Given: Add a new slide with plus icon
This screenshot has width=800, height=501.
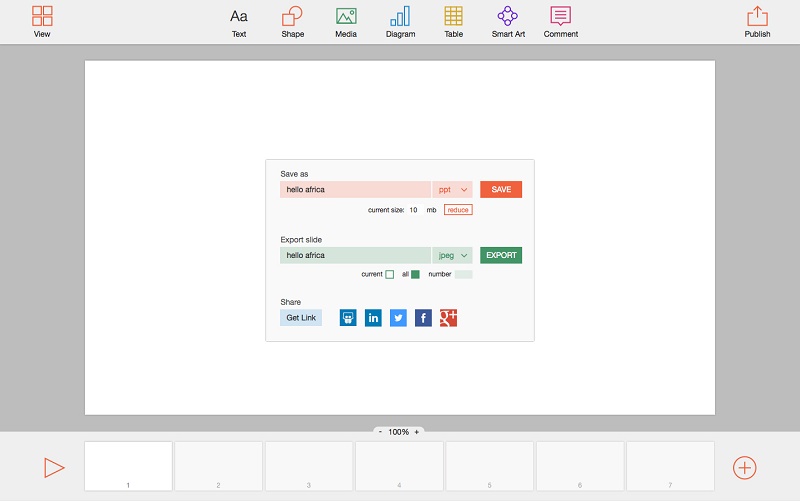Looking at the screenshot, I should pyautogui.click(x=744, y=468).
